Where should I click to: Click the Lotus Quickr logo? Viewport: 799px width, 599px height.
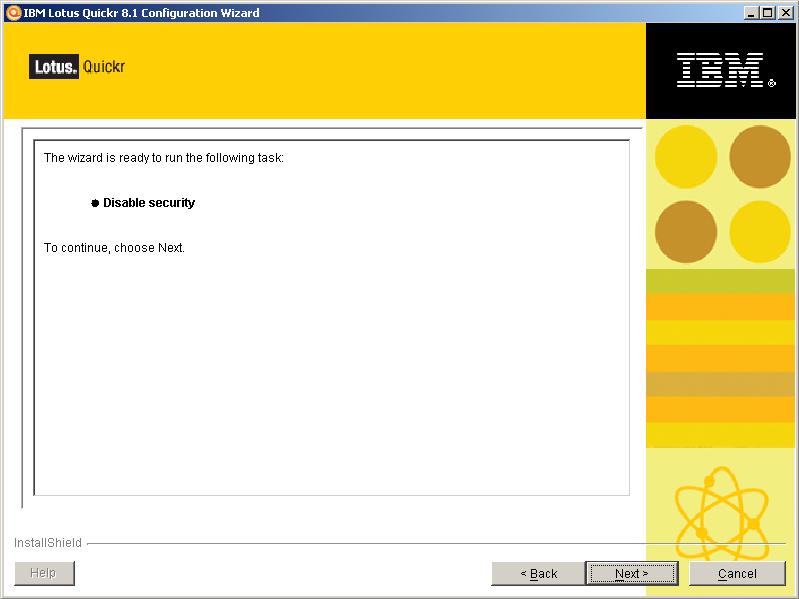(77, 67)
